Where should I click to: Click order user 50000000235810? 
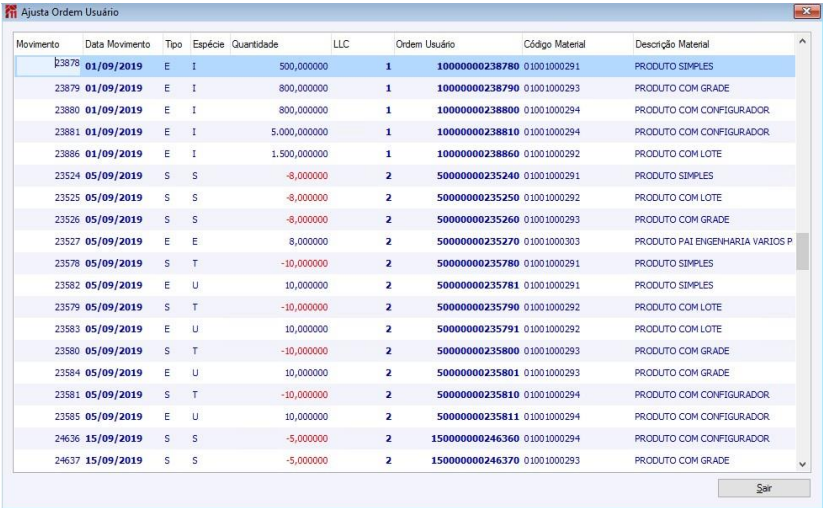pos(478,395)
